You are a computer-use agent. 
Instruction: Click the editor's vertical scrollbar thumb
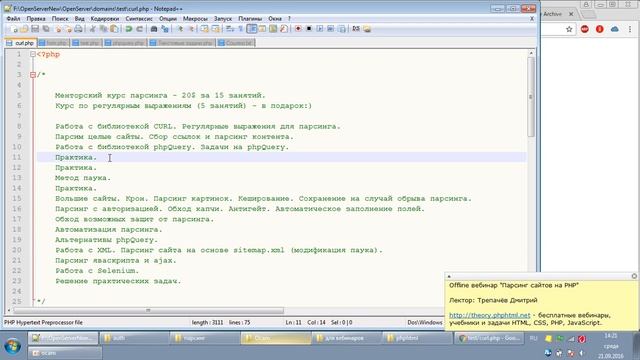531,97
